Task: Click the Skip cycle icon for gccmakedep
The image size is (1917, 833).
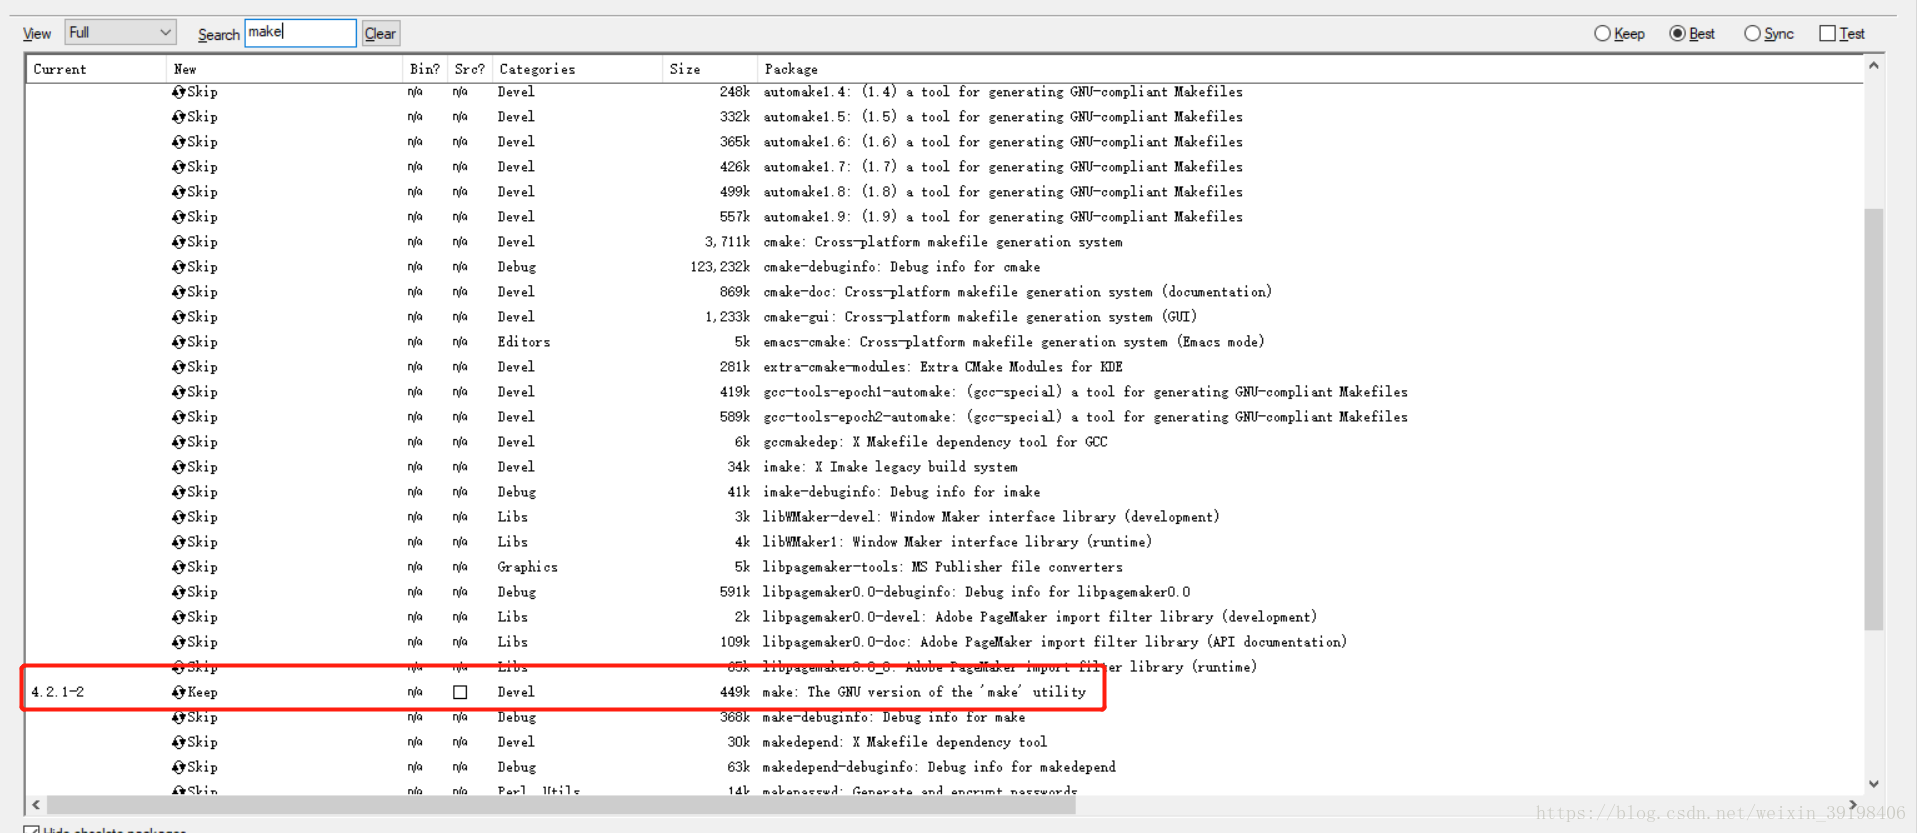Action: click(178, 442)
